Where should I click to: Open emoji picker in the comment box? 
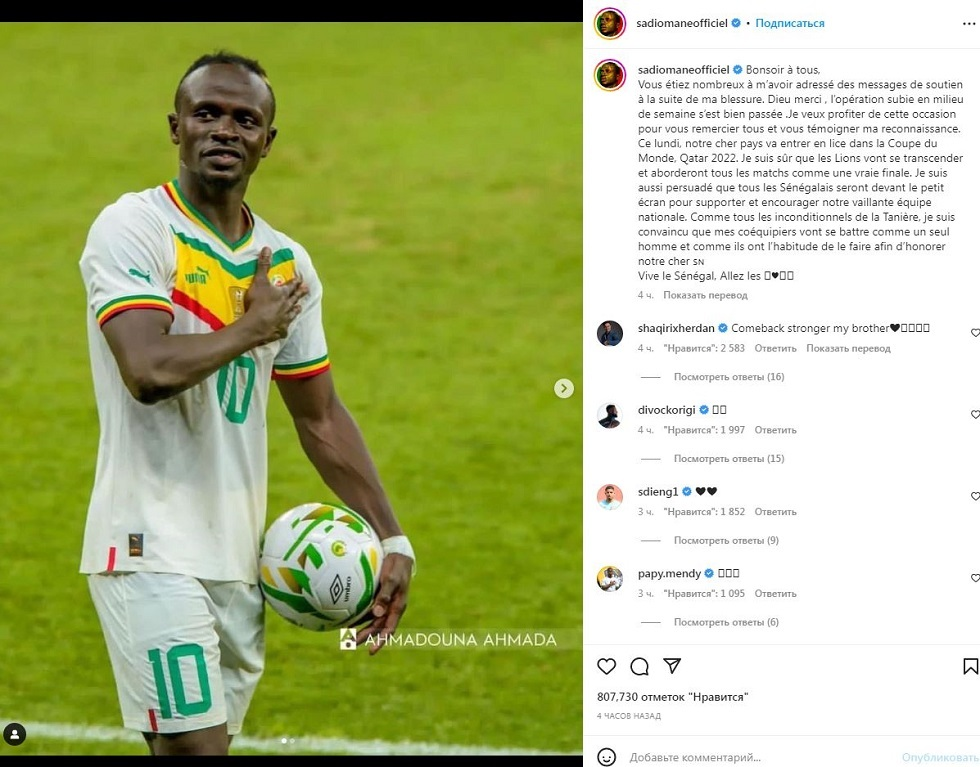tap(606, 757)
